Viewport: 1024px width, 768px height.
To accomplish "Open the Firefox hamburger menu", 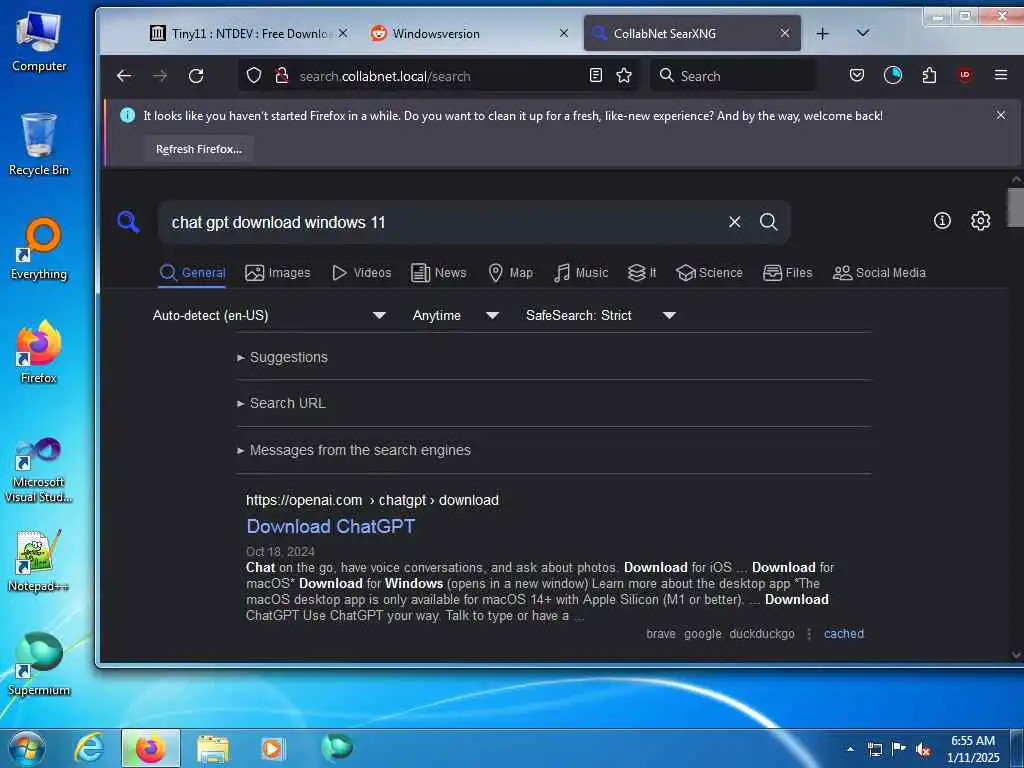I will [1000, 75].
